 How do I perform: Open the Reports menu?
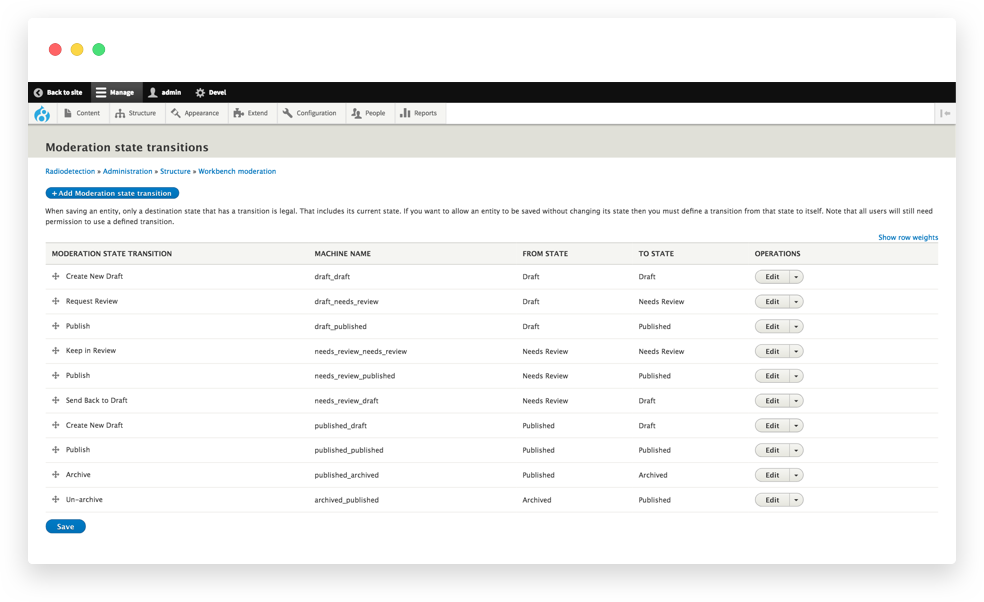[419, 114]
